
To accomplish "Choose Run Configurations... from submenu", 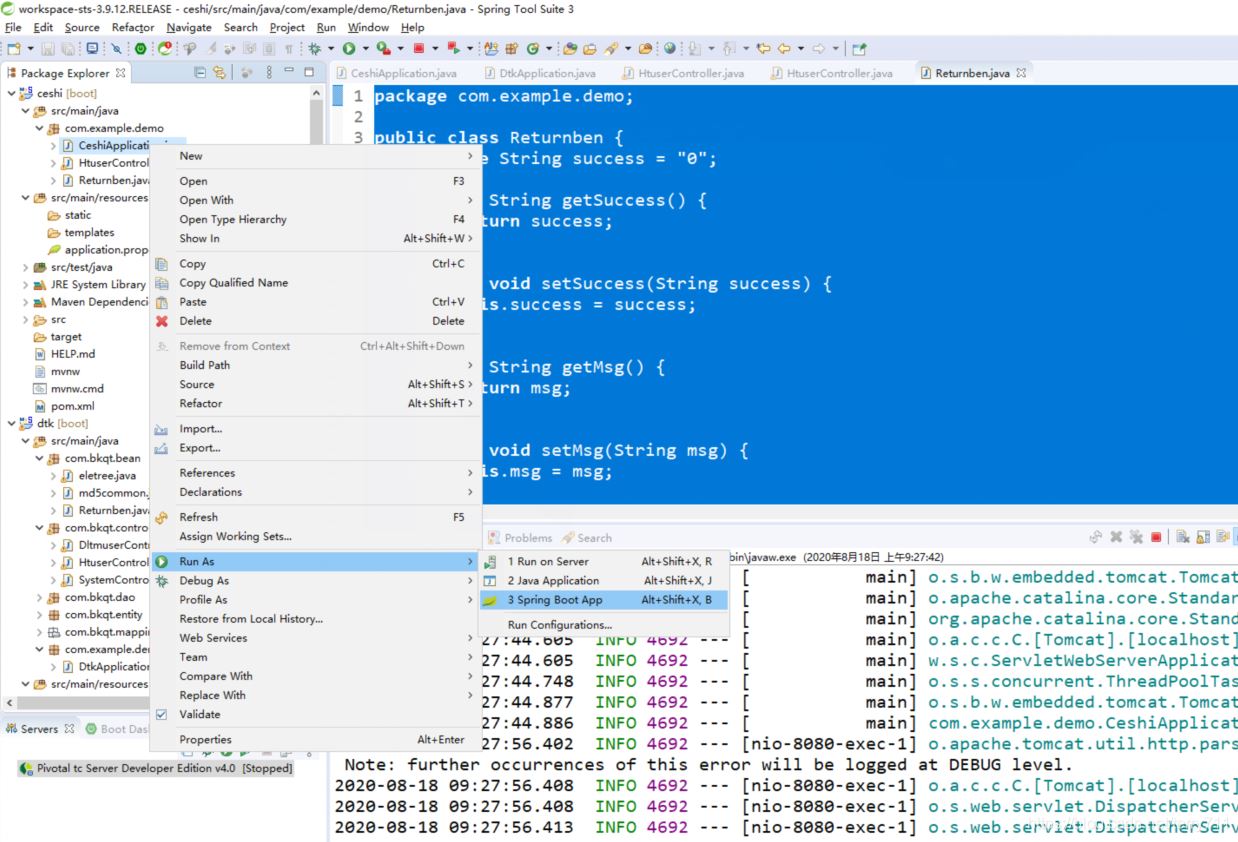I will point(559,625).
